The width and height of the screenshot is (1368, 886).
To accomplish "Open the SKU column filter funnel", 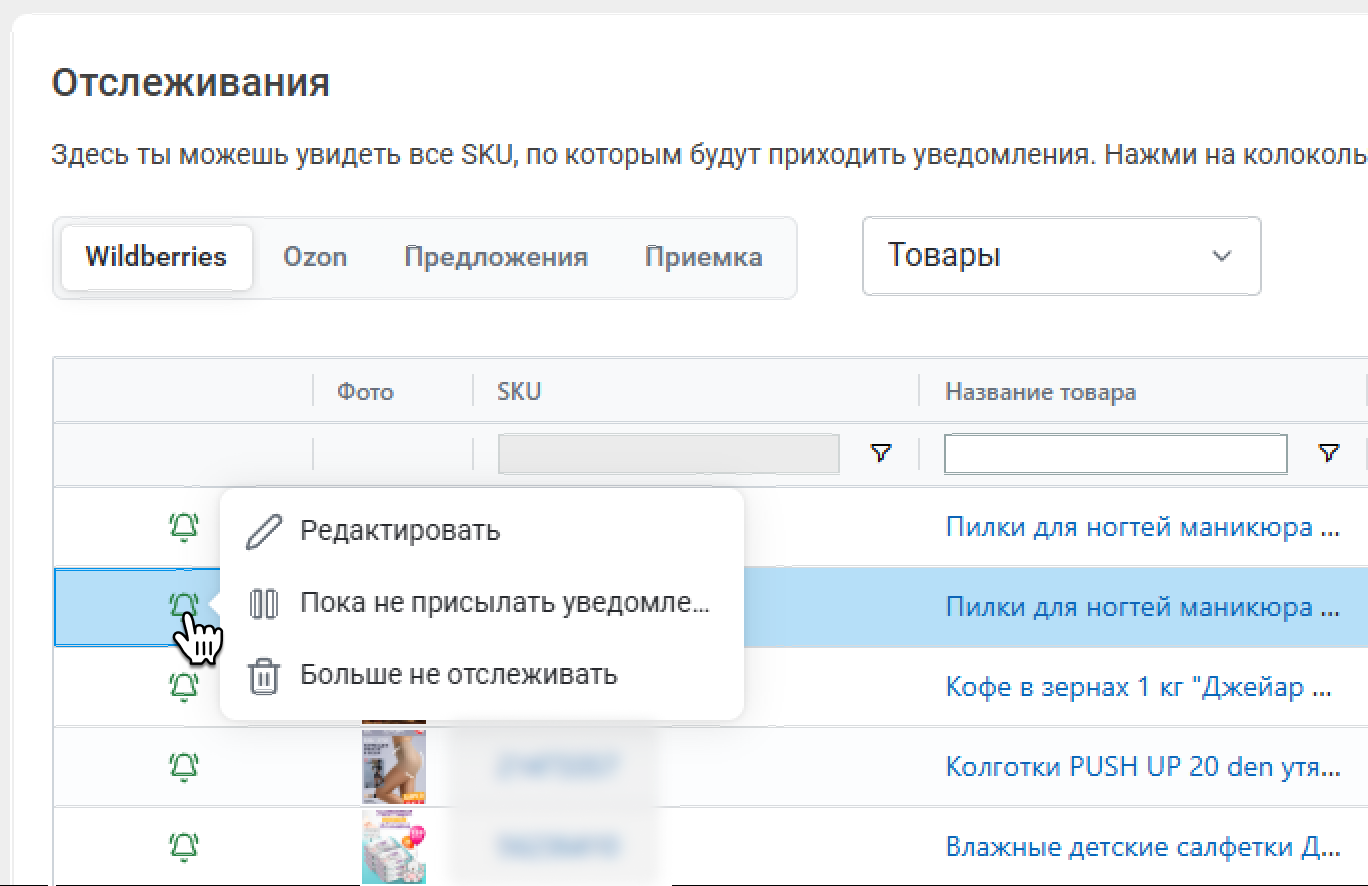I will pyautogui.click(x=880, y=454).
